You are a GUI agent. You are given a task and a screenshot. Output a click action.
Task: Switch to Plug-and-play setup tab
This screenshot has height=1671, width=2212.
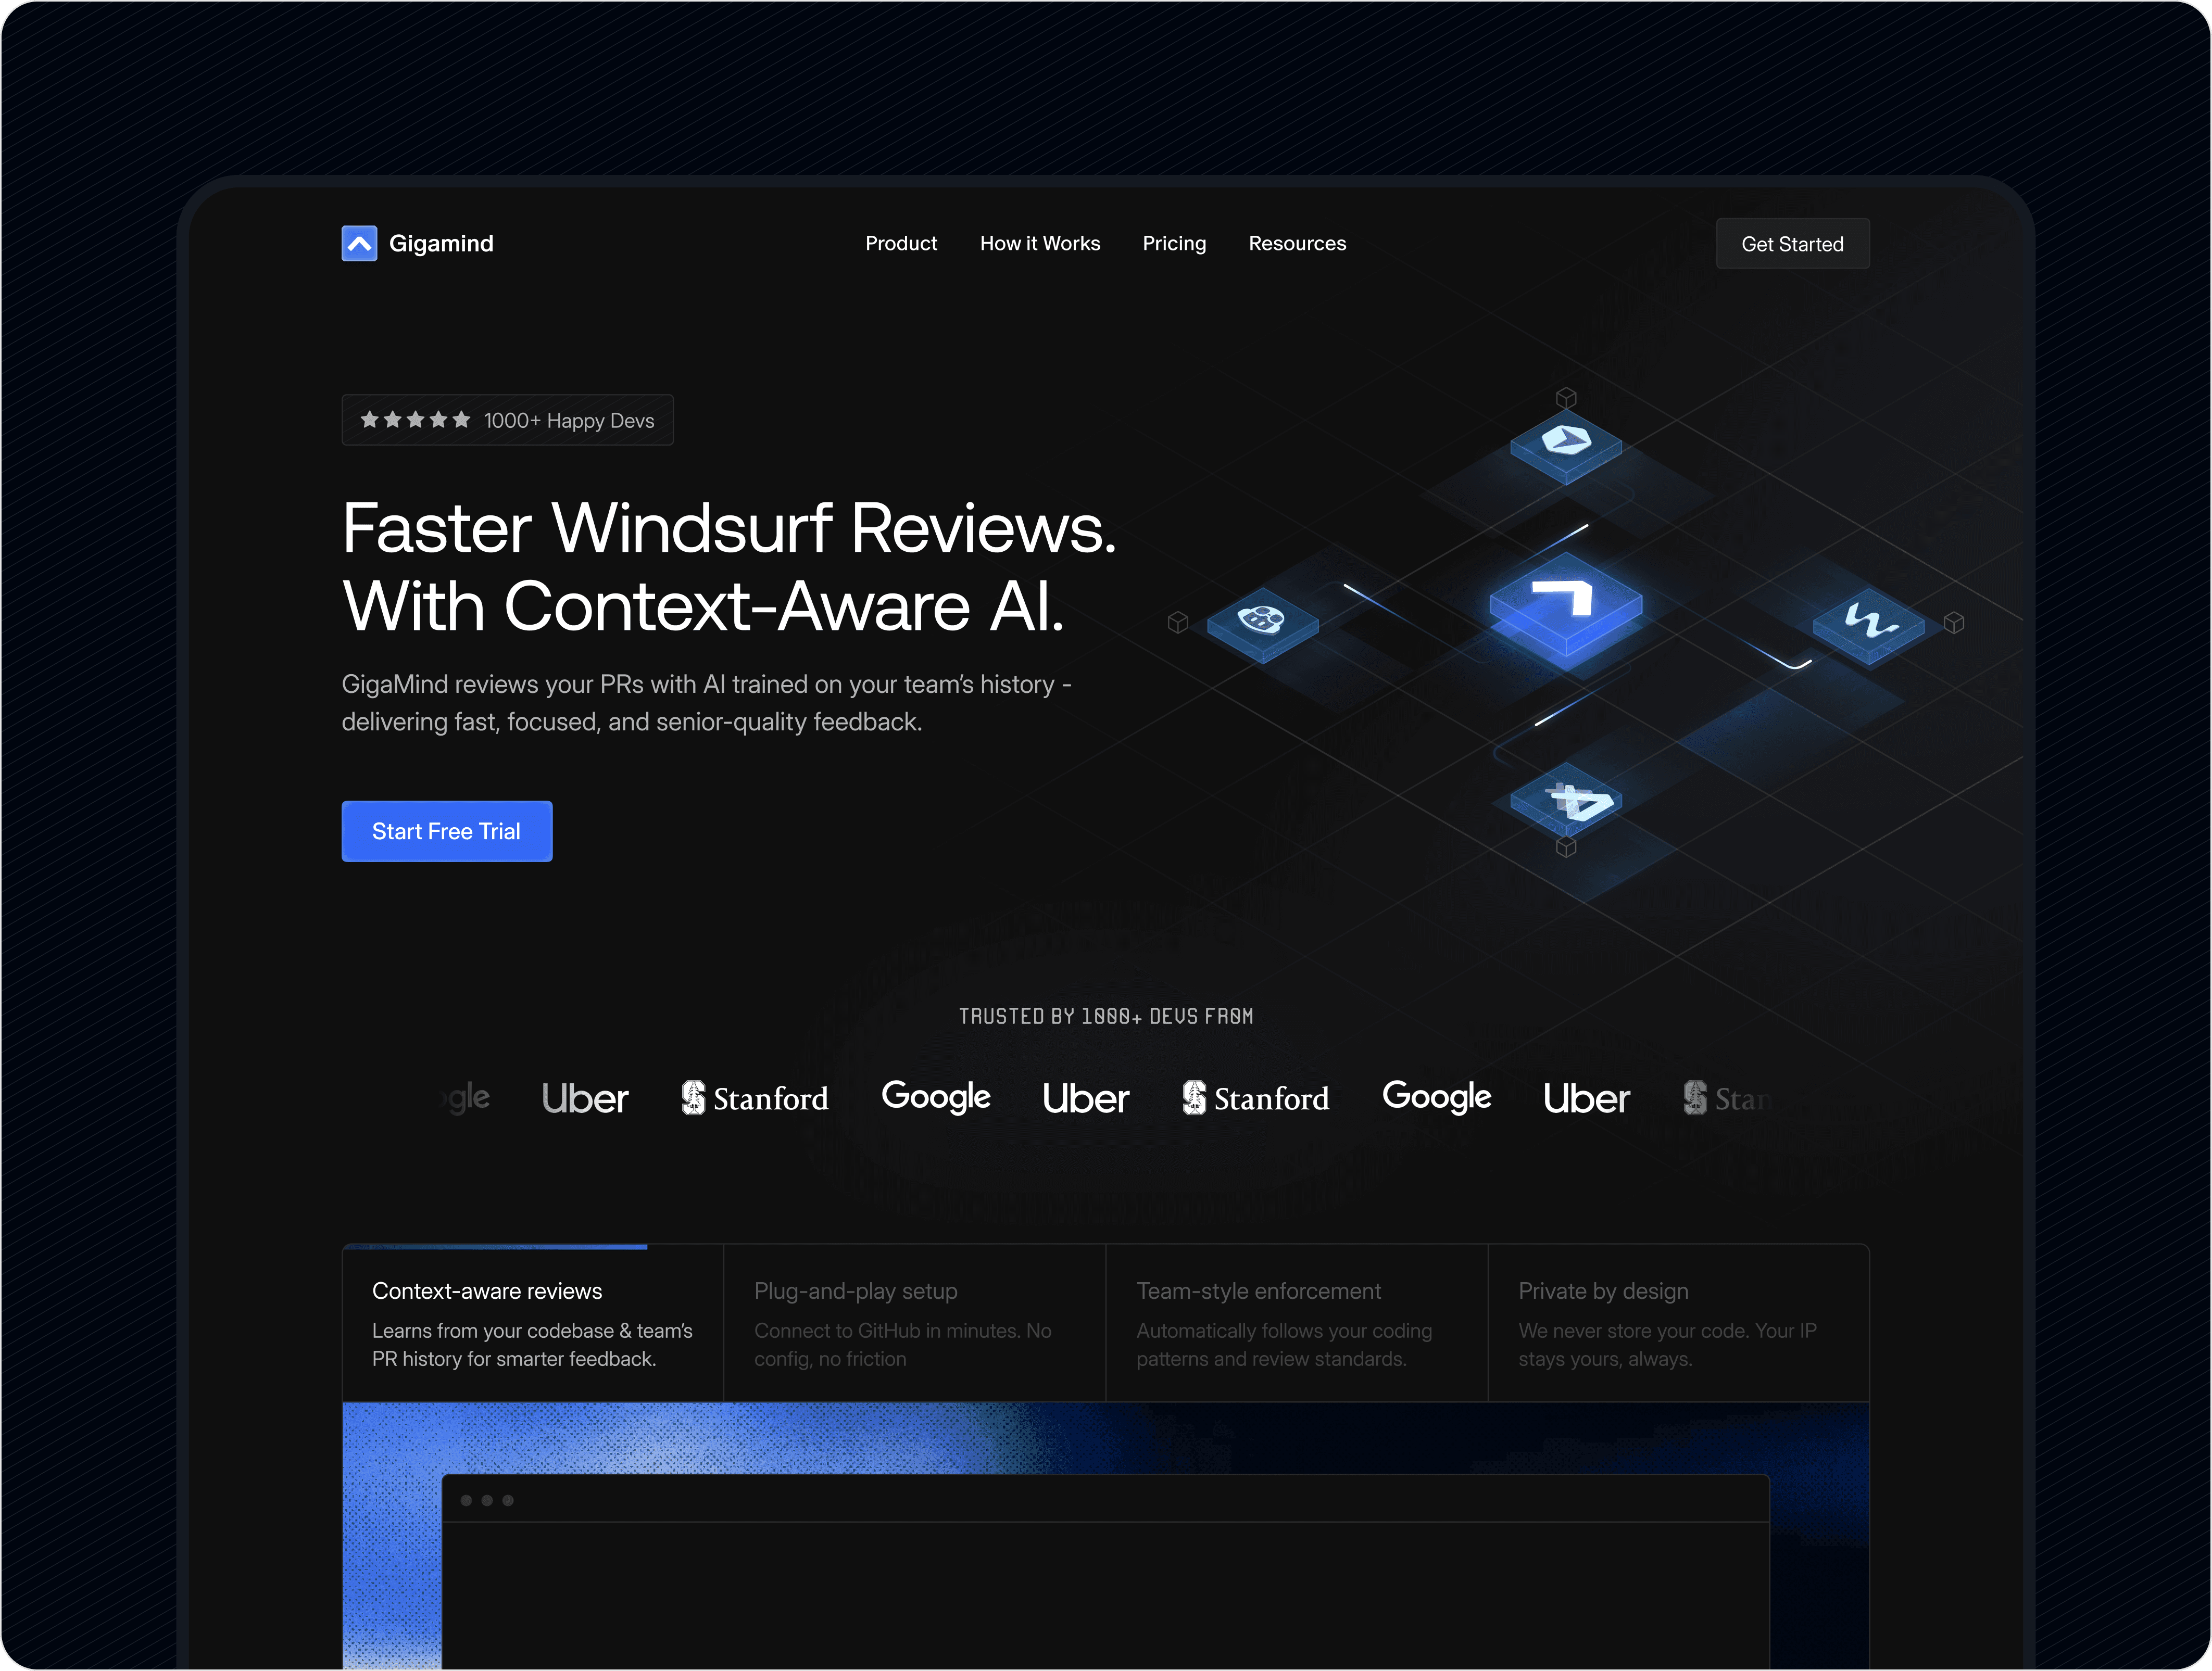pos(914,1323)
